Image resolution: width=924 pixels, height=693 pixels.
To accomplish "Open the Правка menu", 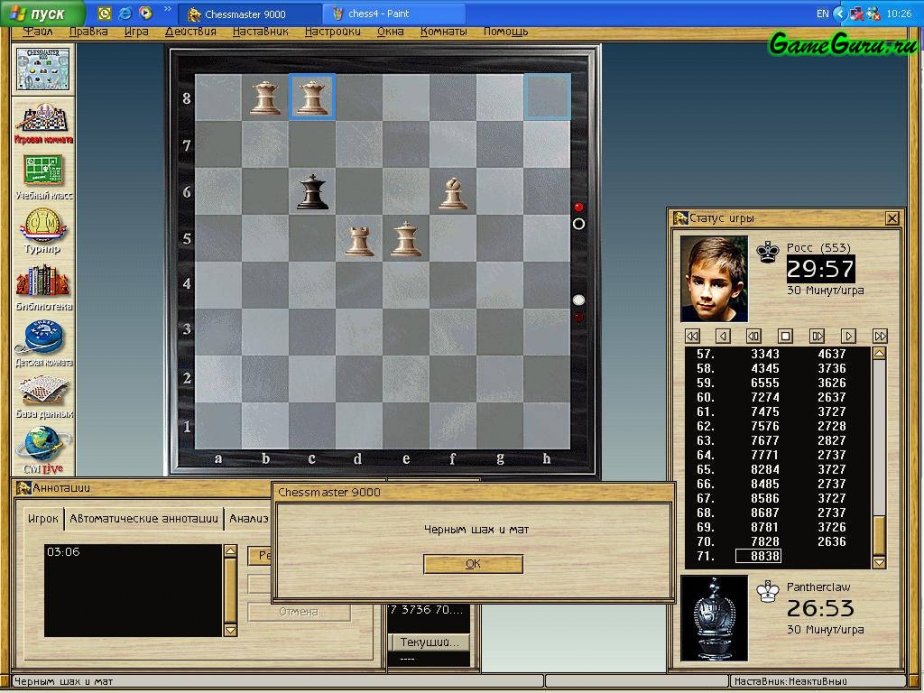I will point(88,31).
